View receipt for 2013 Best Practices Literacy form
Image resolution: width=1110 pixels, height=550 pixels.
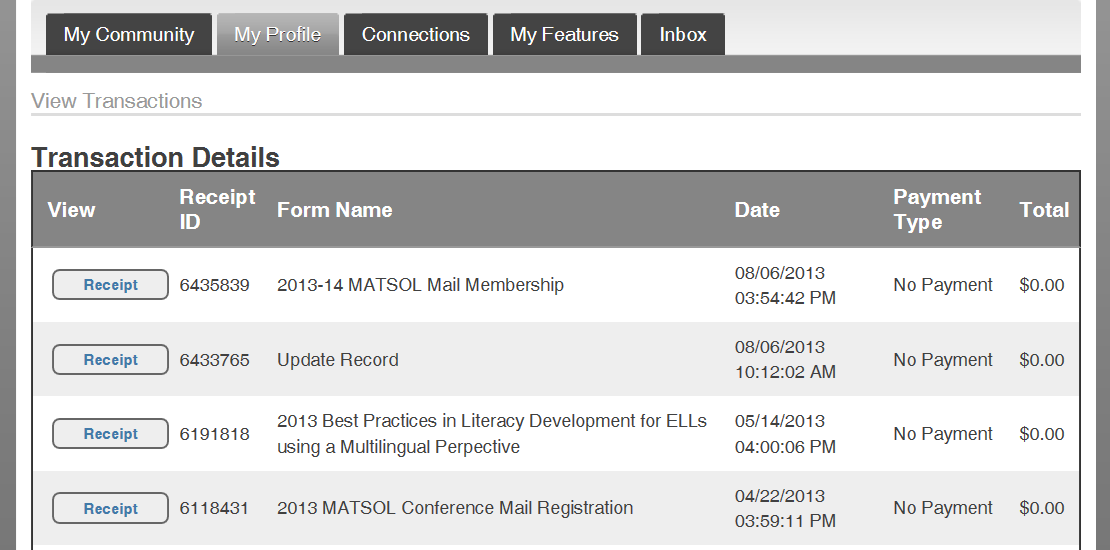pyautogui.click(x=110, y=433)
